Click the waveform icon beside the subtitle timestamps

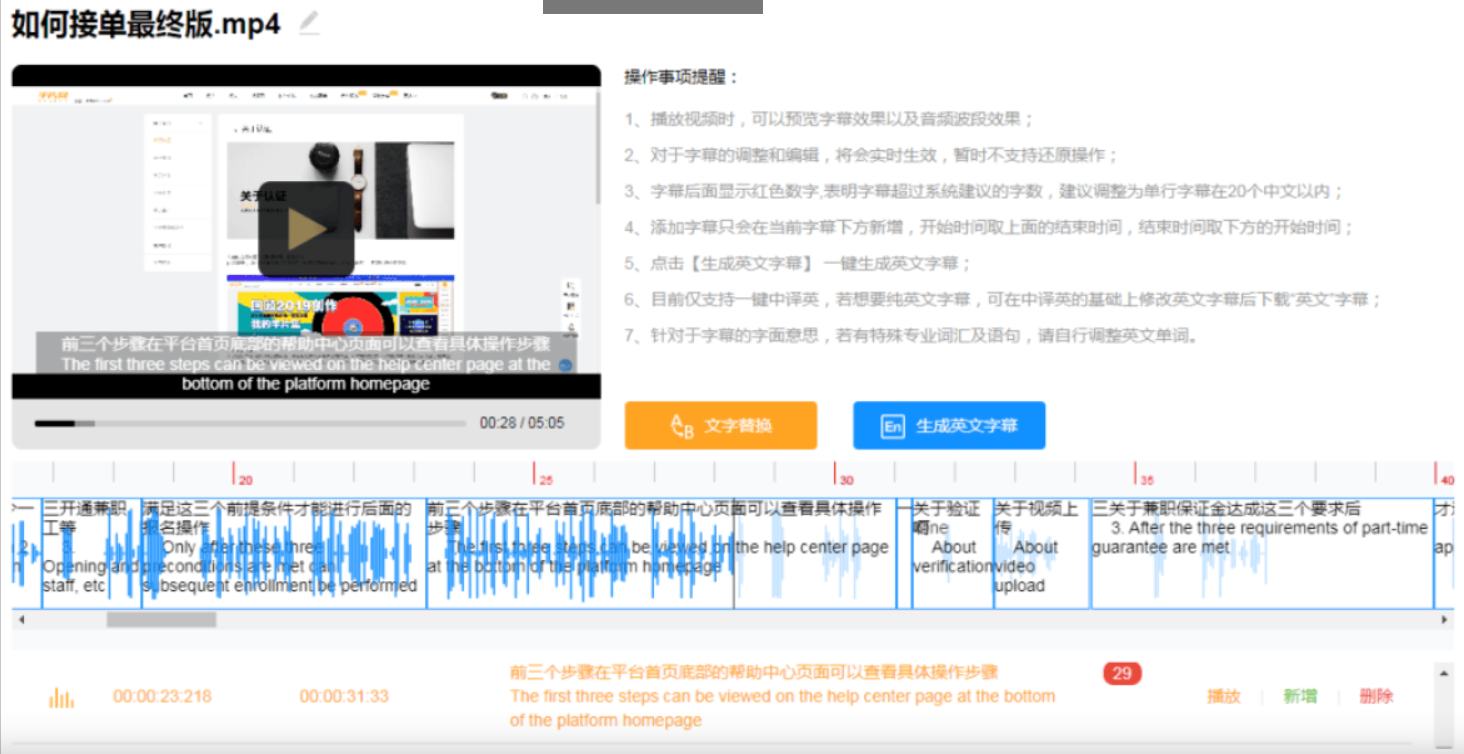click(x=60, y=697)
